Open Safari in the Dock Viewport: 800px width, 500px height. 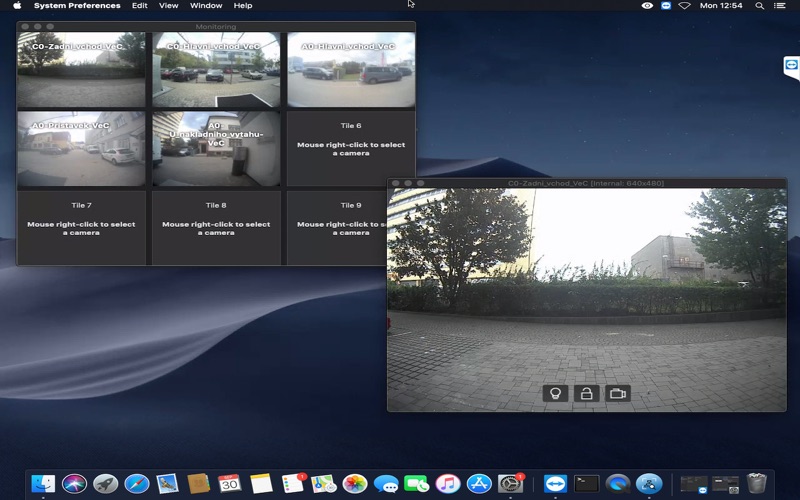(137, 483)
